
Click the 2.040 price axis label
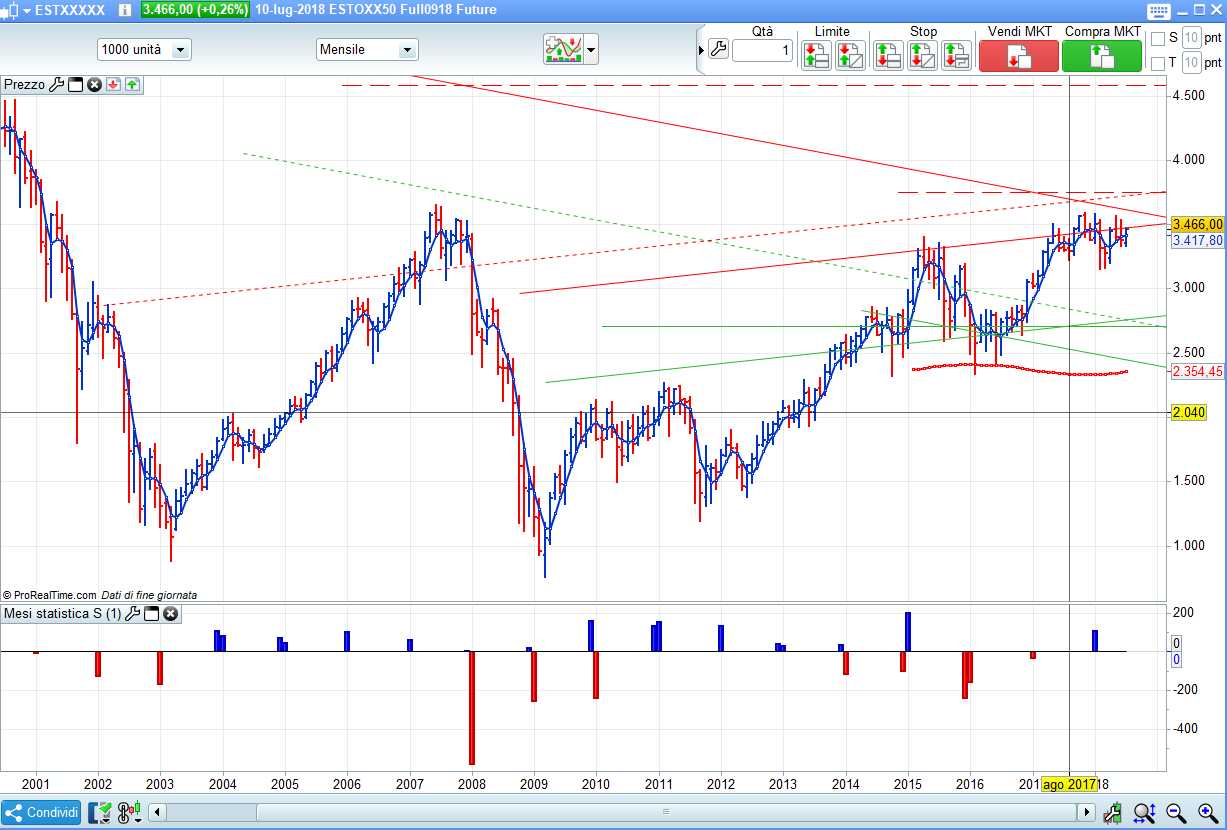pyautogui.click(x=1189, y=412)
